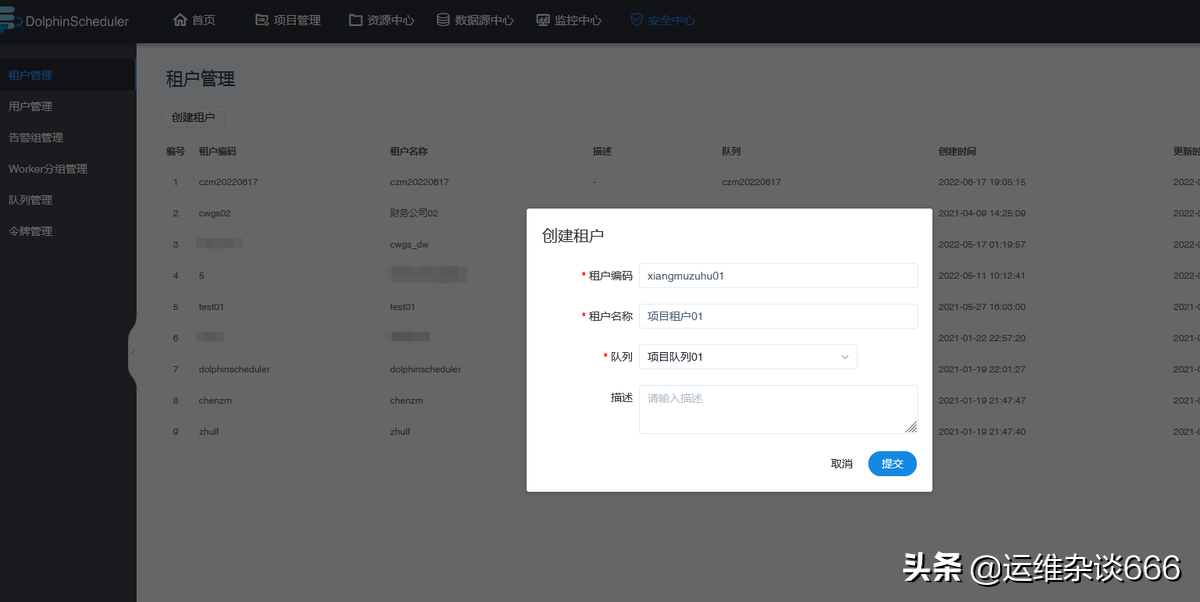1200x602 pixels.
Task: Open 队列管理 in the left menu
Action: [x=30, y=200]
